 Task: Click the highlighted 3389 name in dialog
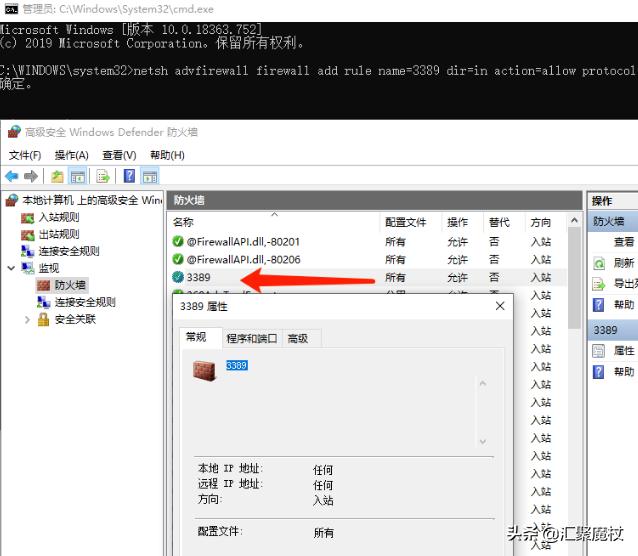pyautogui.click(x=236, y=366)
